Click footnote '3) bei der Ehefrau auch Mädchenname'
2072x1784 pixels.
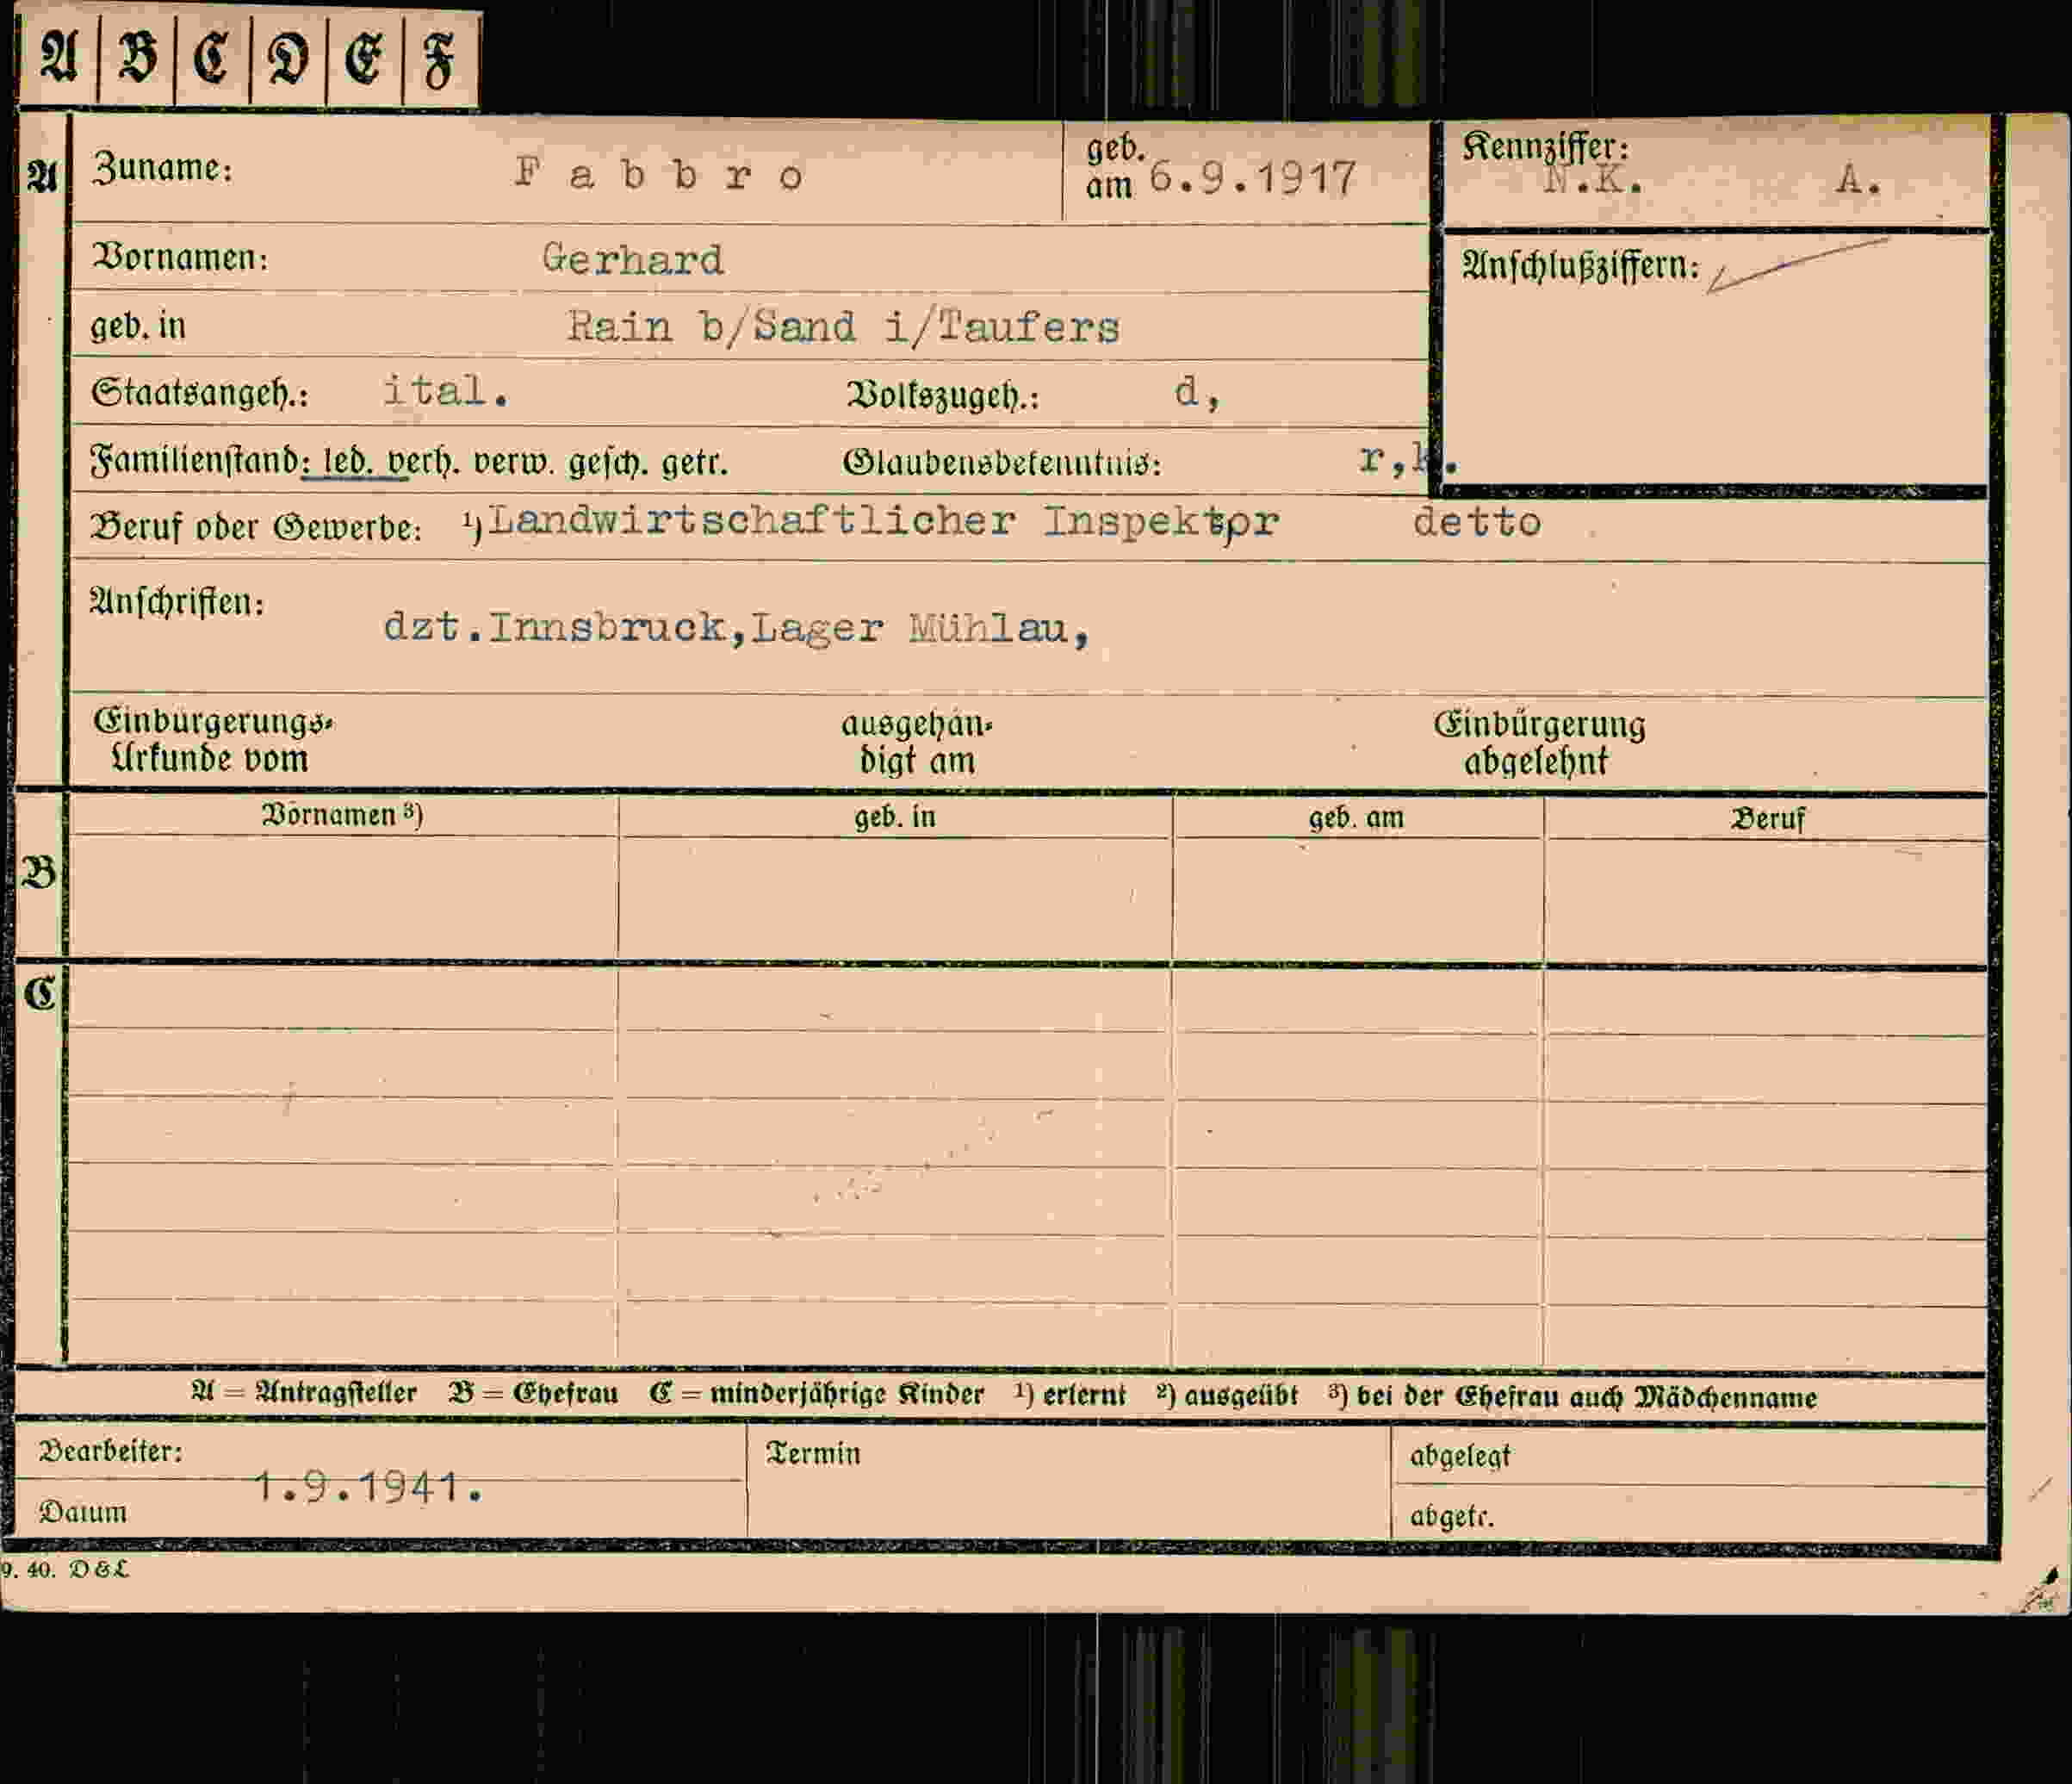coord(1573,1397)
